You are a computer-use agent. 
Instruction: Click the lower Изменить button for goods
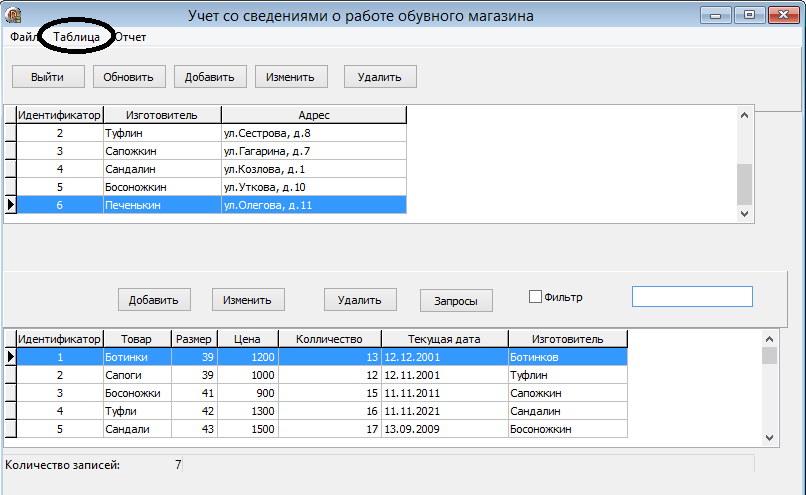click(x=248, y=300)
